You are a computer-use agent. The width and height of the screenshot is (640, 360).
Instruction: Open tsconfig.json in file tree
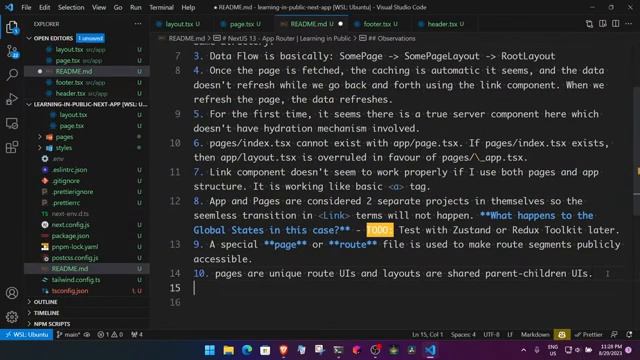point(70,291)
